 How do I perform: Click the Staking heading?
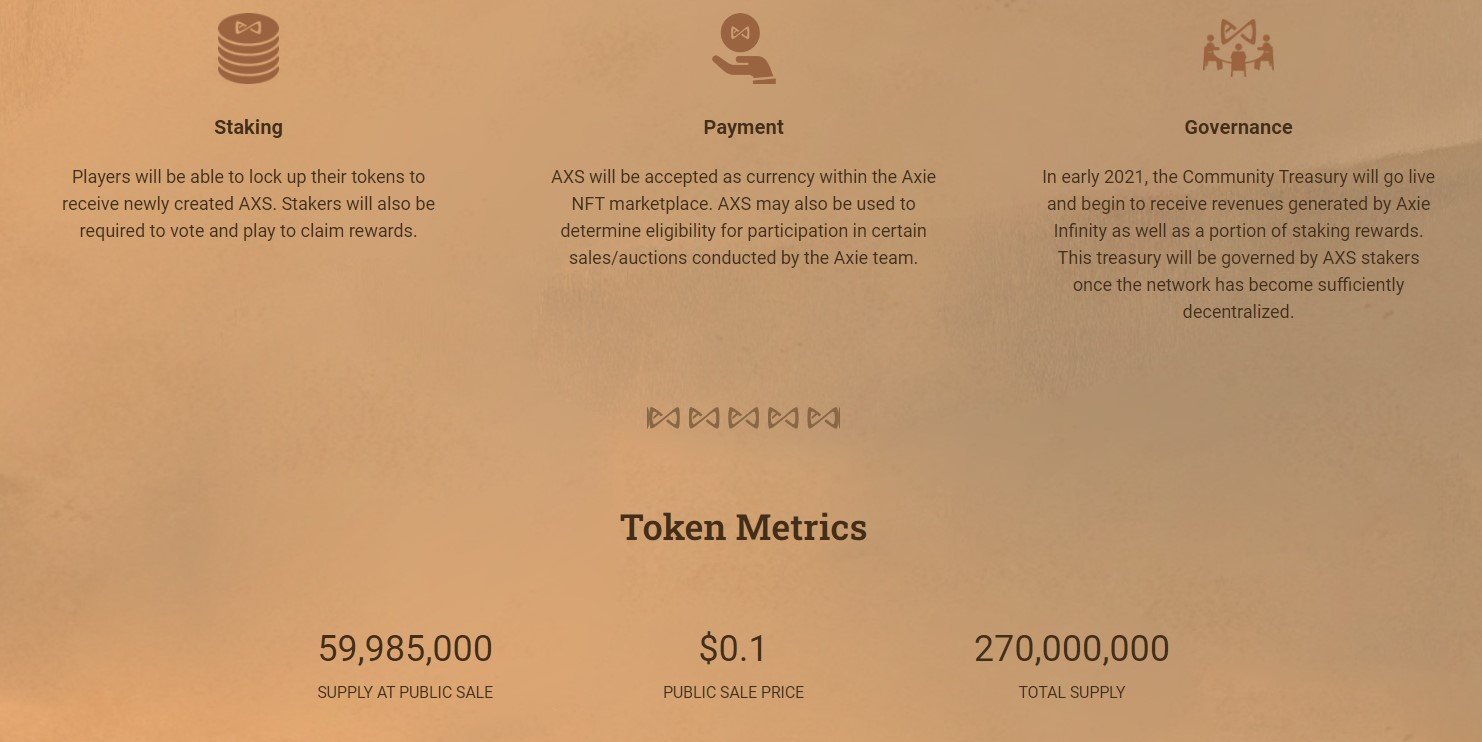coord(248,127)
